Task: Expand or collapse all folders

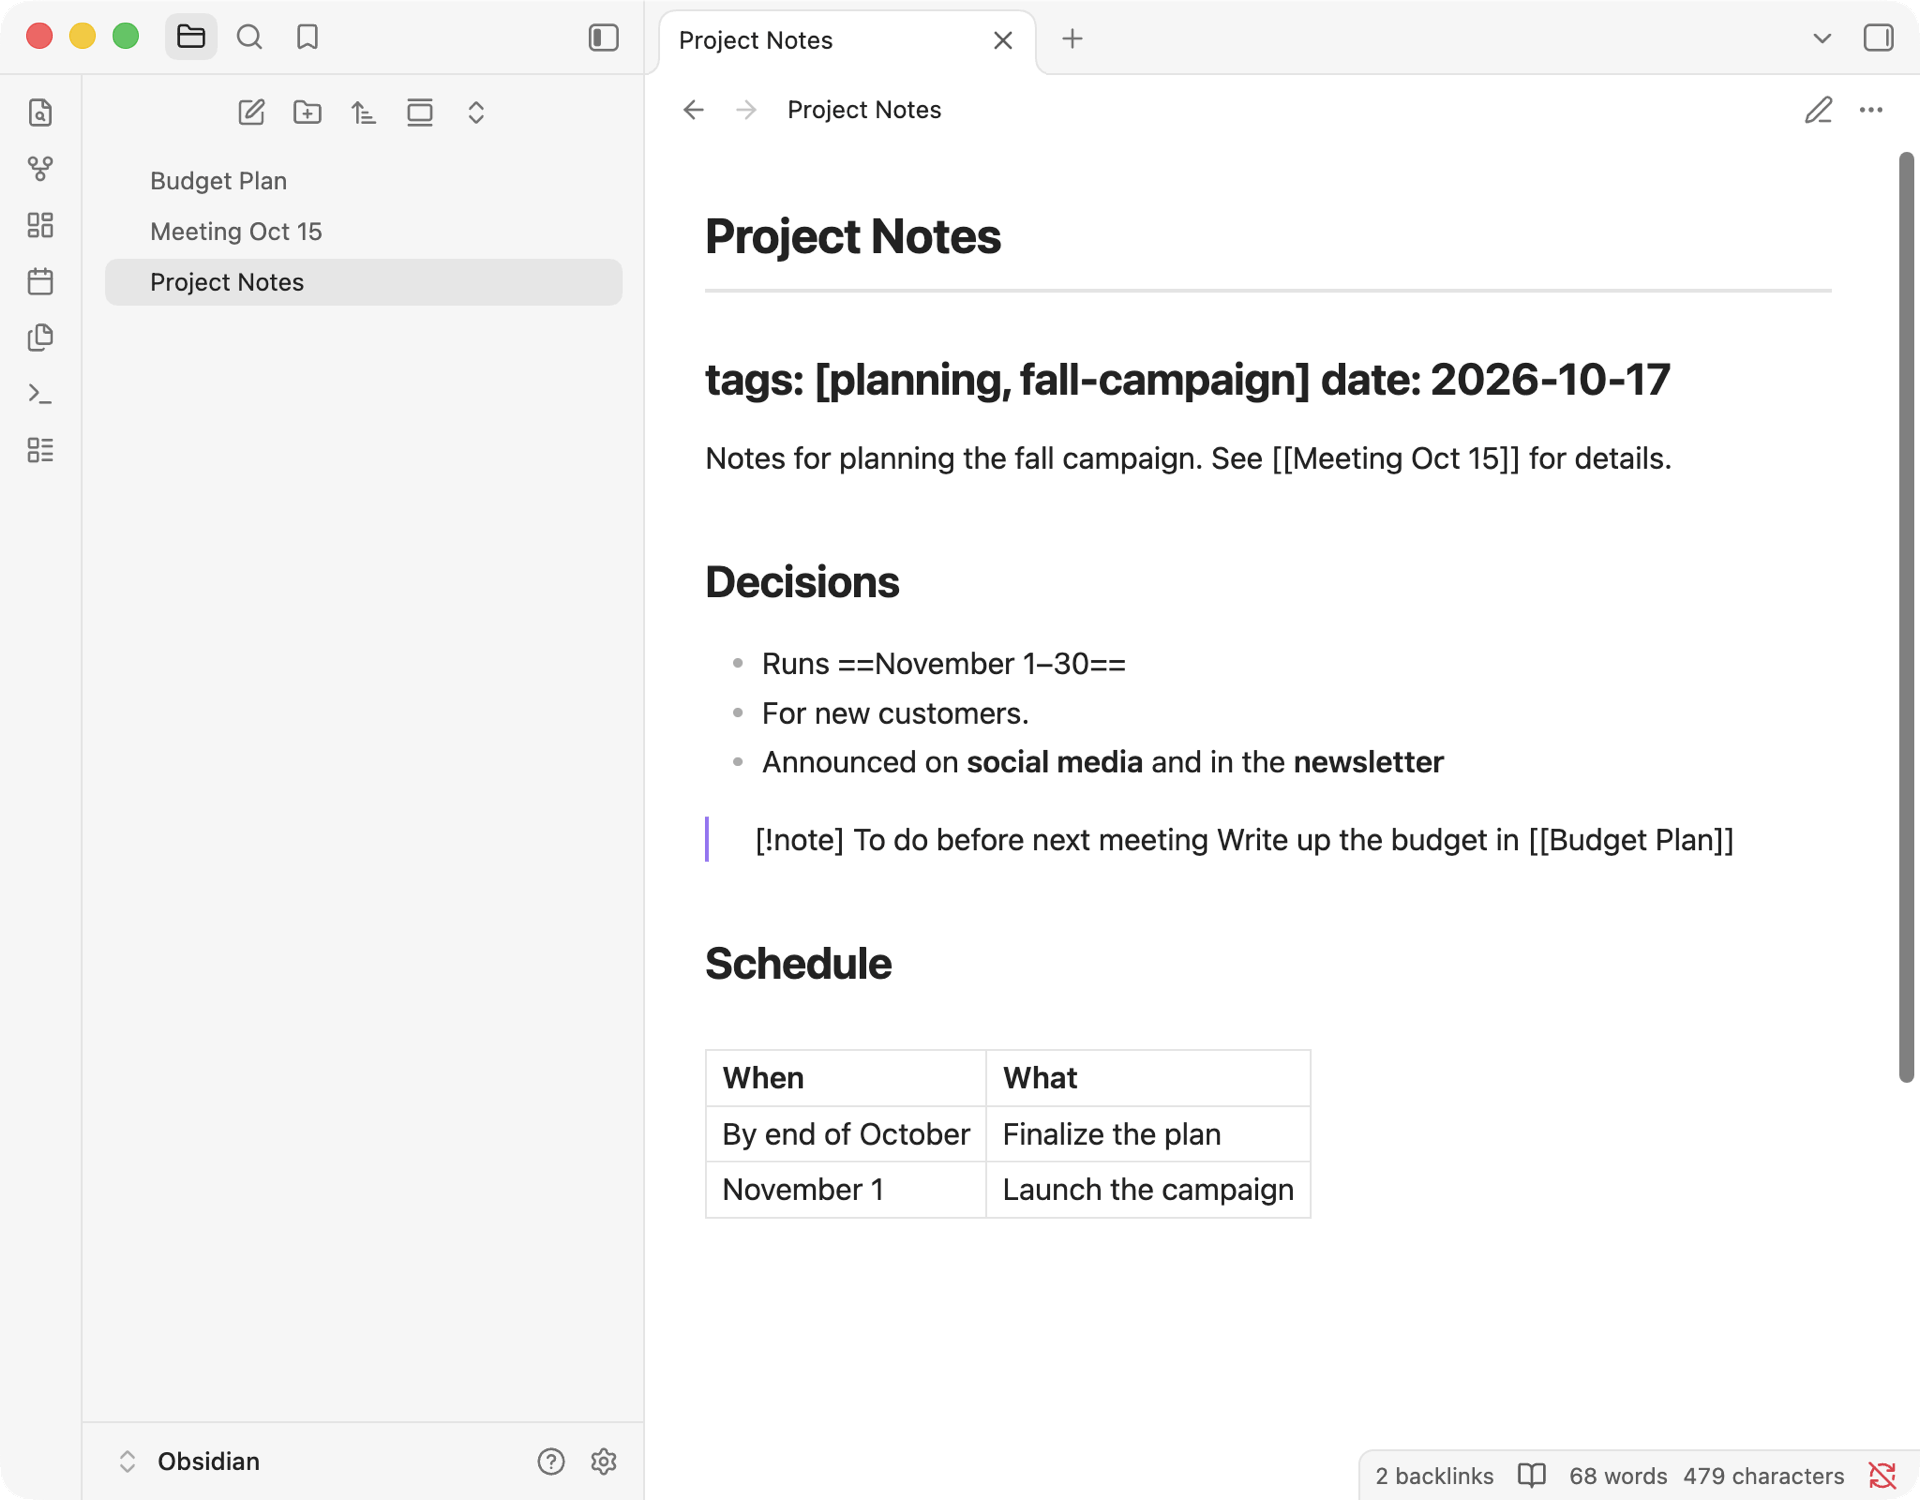Action: (476, 112)
